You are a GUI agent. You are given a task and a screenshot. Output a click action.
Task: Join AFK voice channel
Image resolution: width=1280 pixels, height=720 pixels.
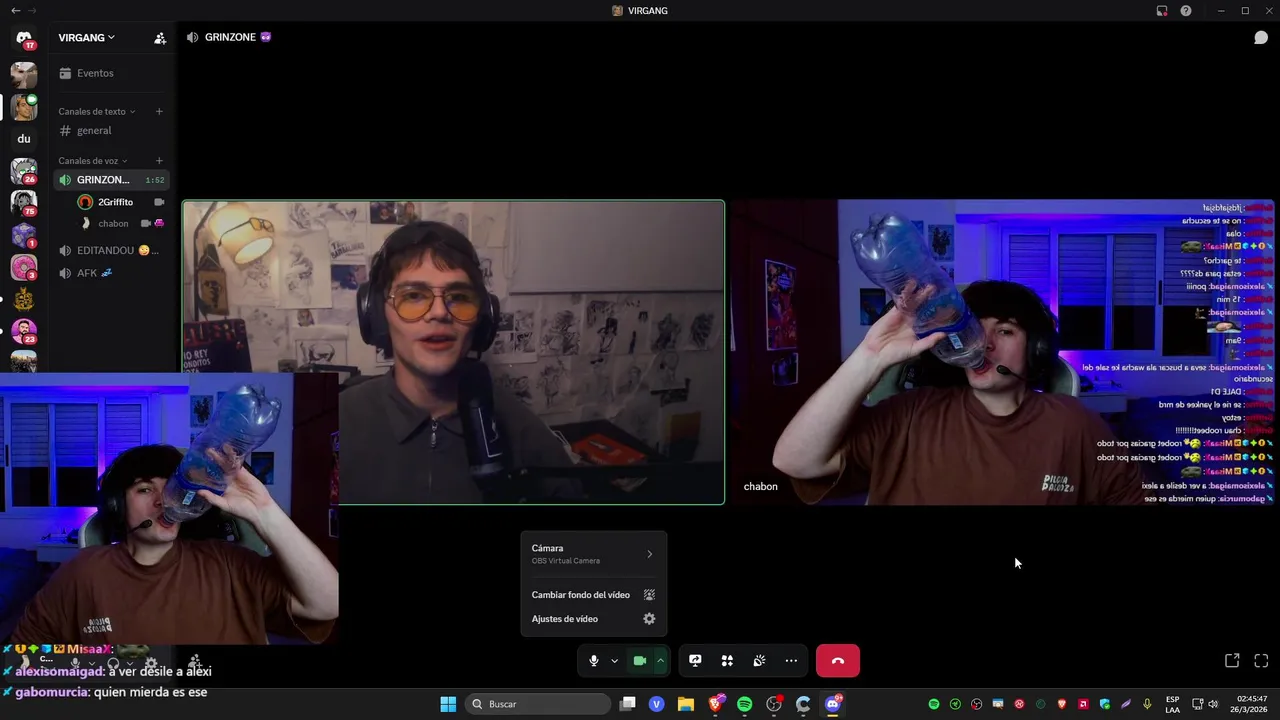tap(111, 273)
